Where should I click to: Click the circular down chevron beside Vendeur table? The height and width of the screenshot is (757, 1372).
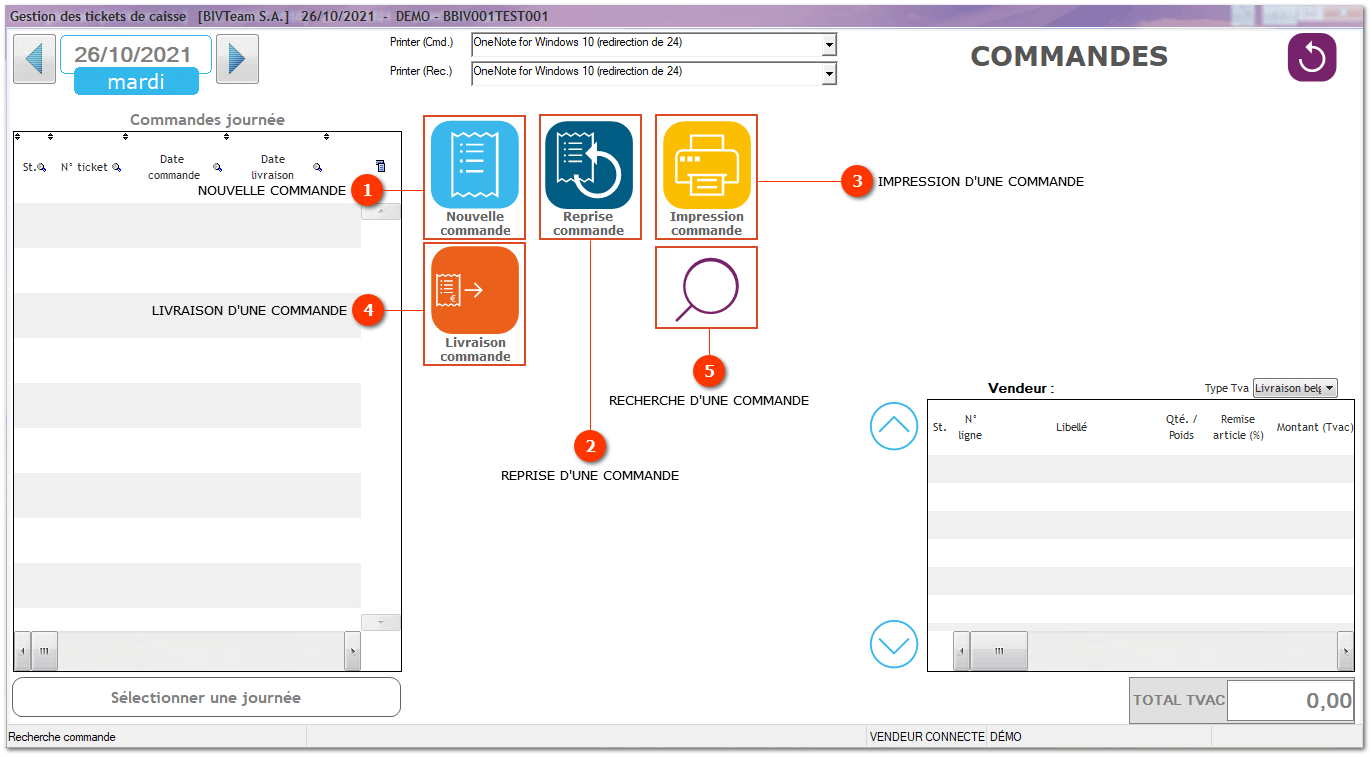[893, 644]
